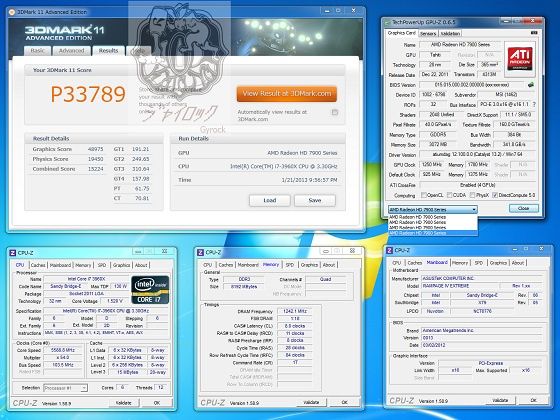Open the GPU selection dropdown in GPU-Z
The width and height of the screenshot is (560, 420).
pos(432,209)
